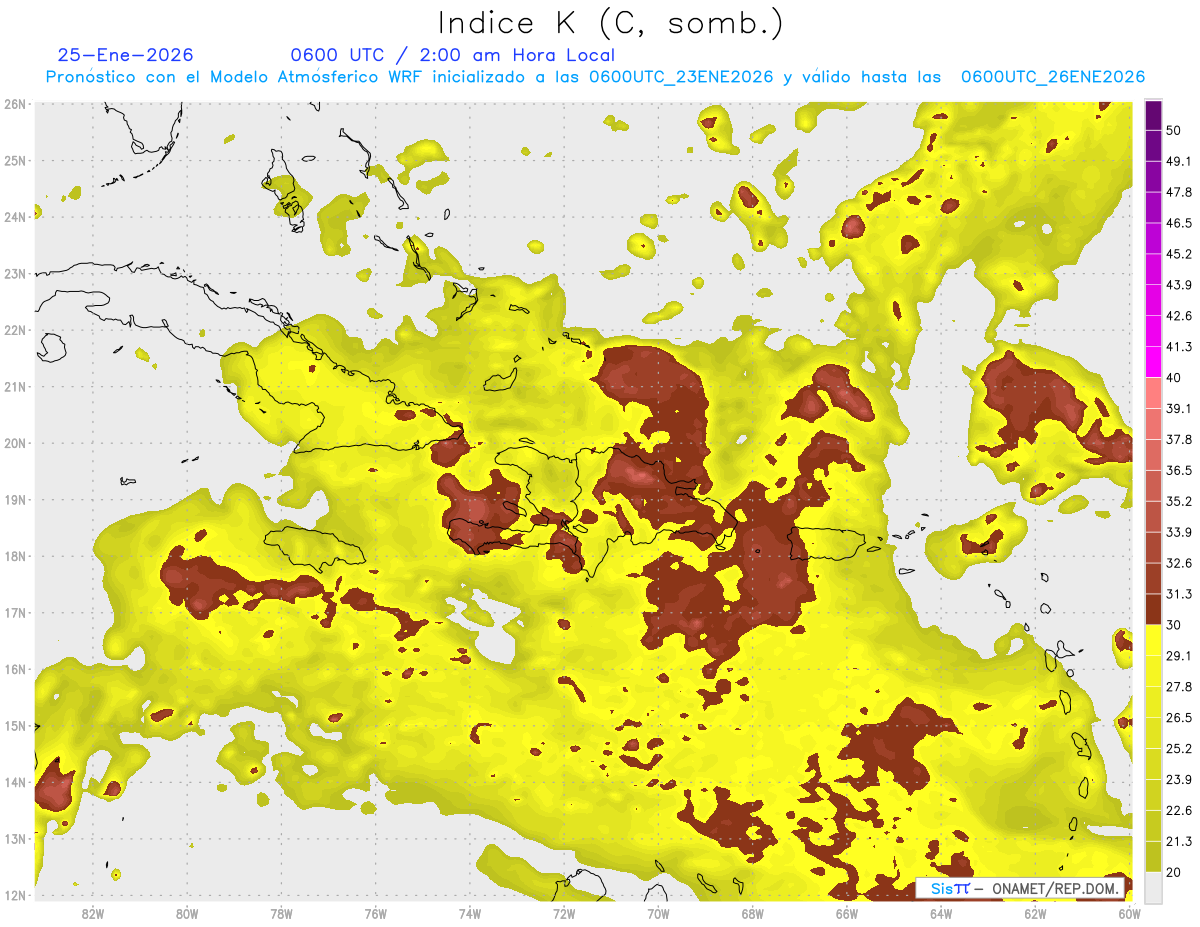
Task: Click legend value "40"
Action: pyautogui.click(x=1174, y=378)
